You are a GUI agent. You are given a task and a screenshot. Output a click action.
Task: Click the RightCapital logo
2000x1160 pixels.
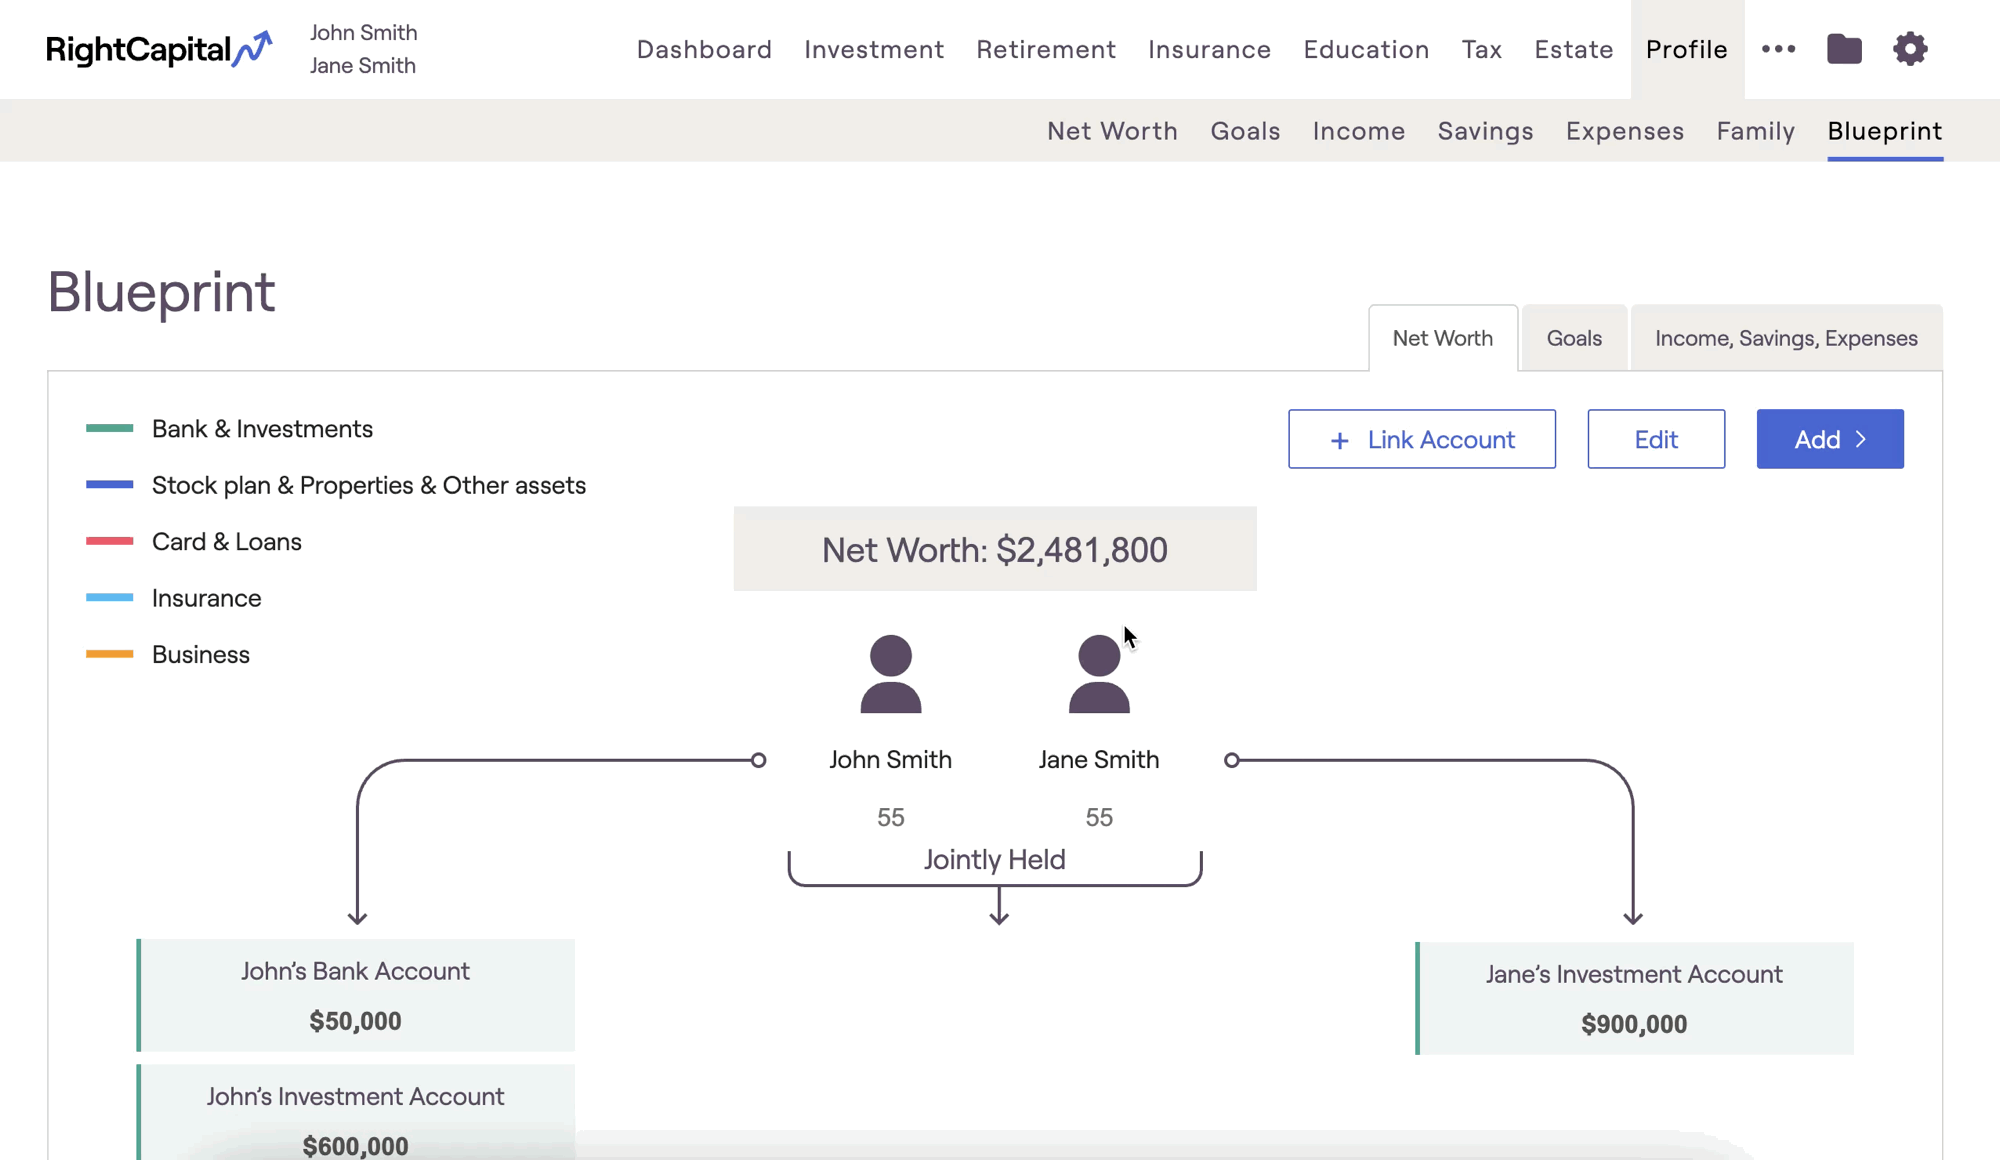point(158,49)
